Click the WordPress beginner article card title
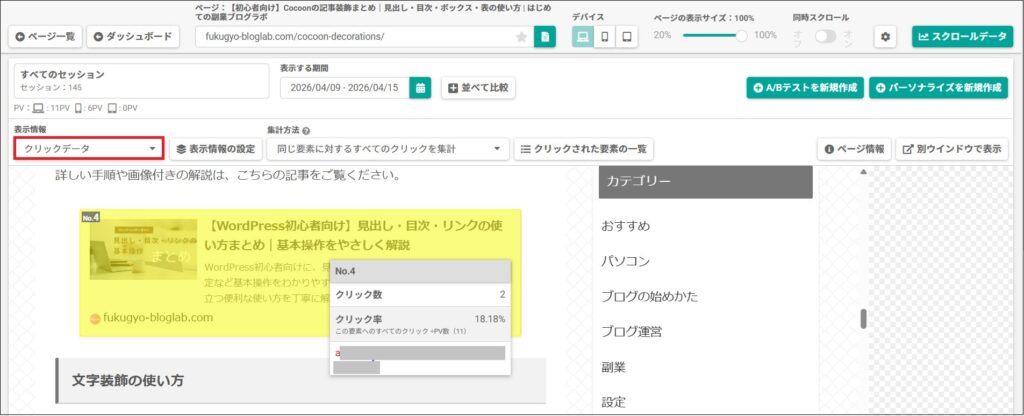Viewport: 1024px width, 416px height. click(x=353, y=236)
